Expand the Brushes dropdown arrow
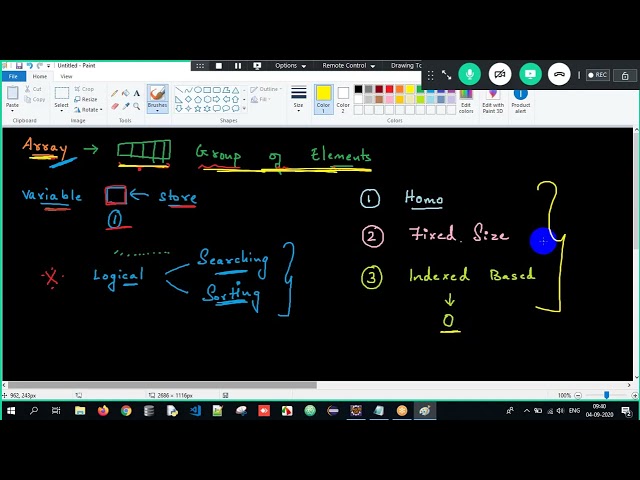640x480 pixels. [x=157, y=111]
